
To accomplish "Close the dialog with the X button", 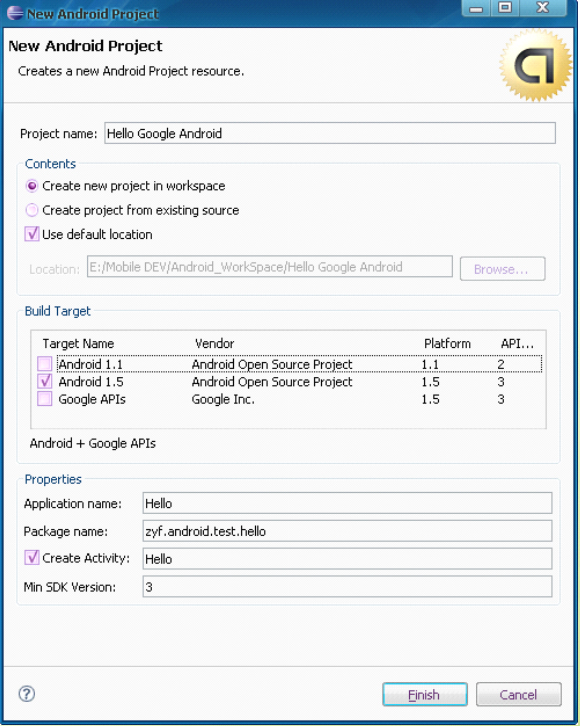I will (x=543, y=9).
